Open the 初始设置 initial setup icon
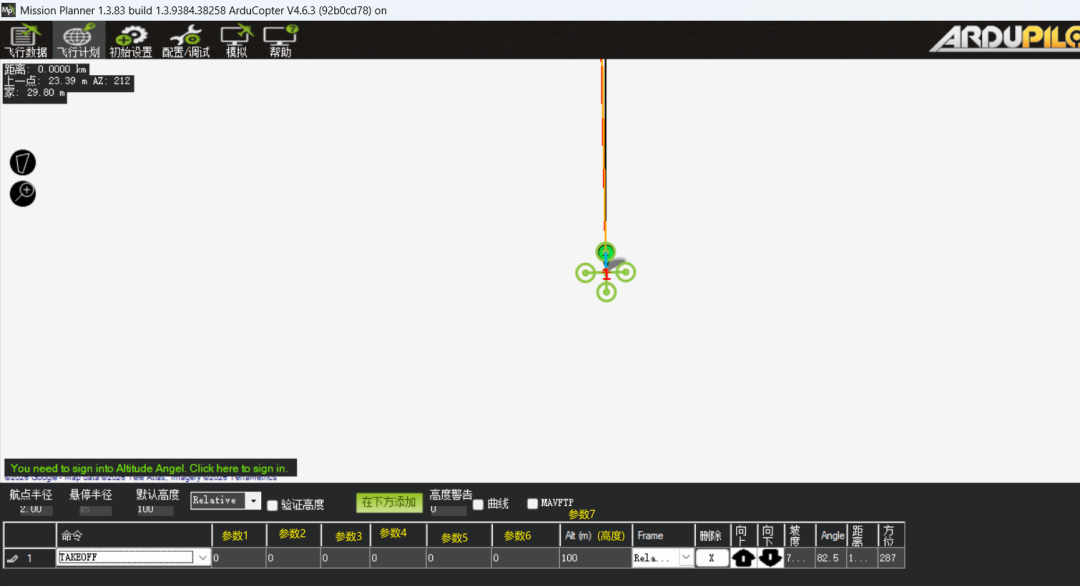 130,41
